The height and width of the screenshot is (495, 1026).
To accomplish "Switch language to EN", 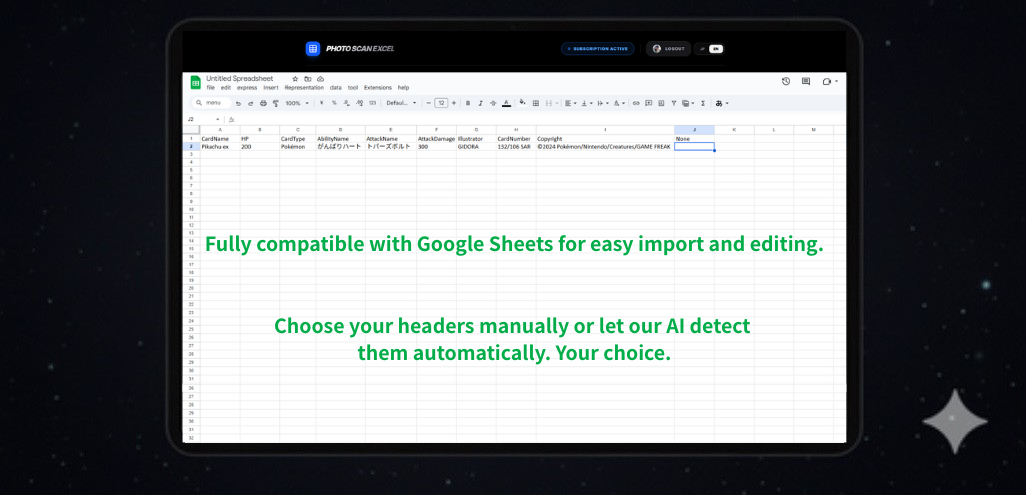I will (716, 48).
